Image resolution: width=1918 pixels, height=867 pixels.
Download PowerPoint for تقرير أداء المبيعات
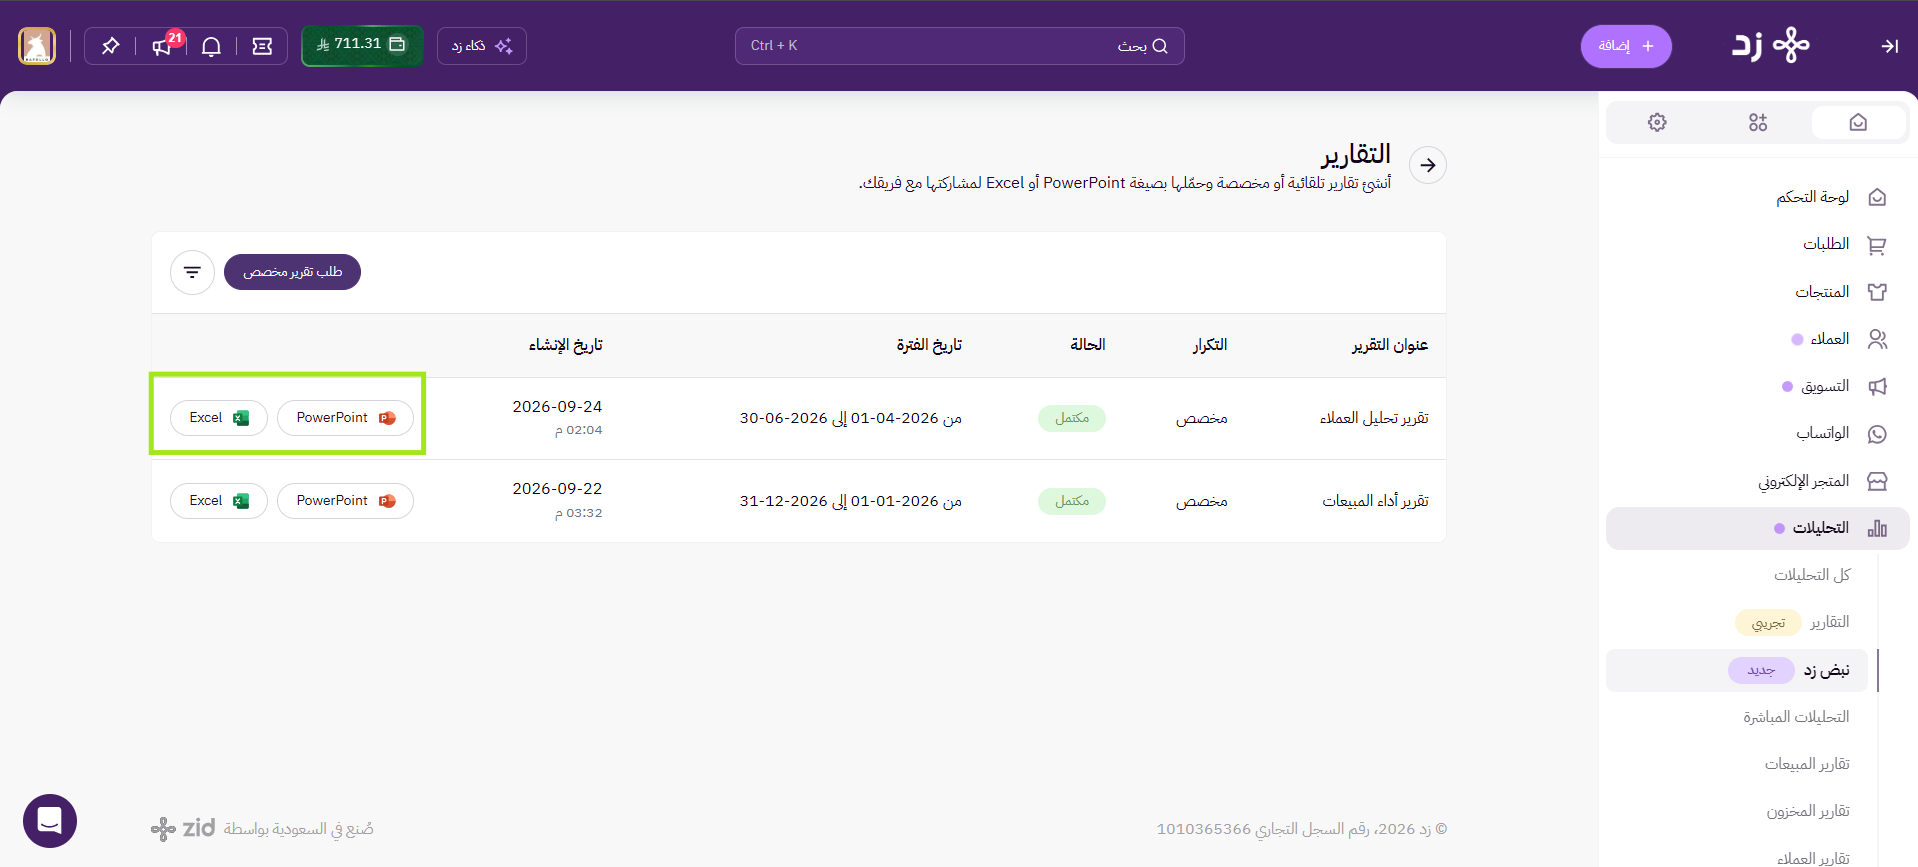tap(345, 501)
